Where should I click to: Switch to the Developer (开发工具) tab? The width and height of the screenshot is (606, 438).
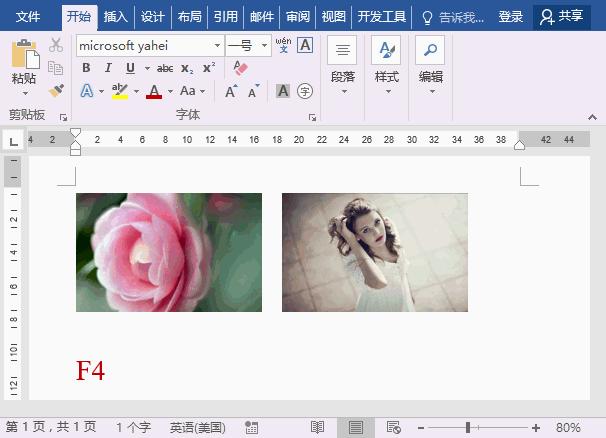381,17
